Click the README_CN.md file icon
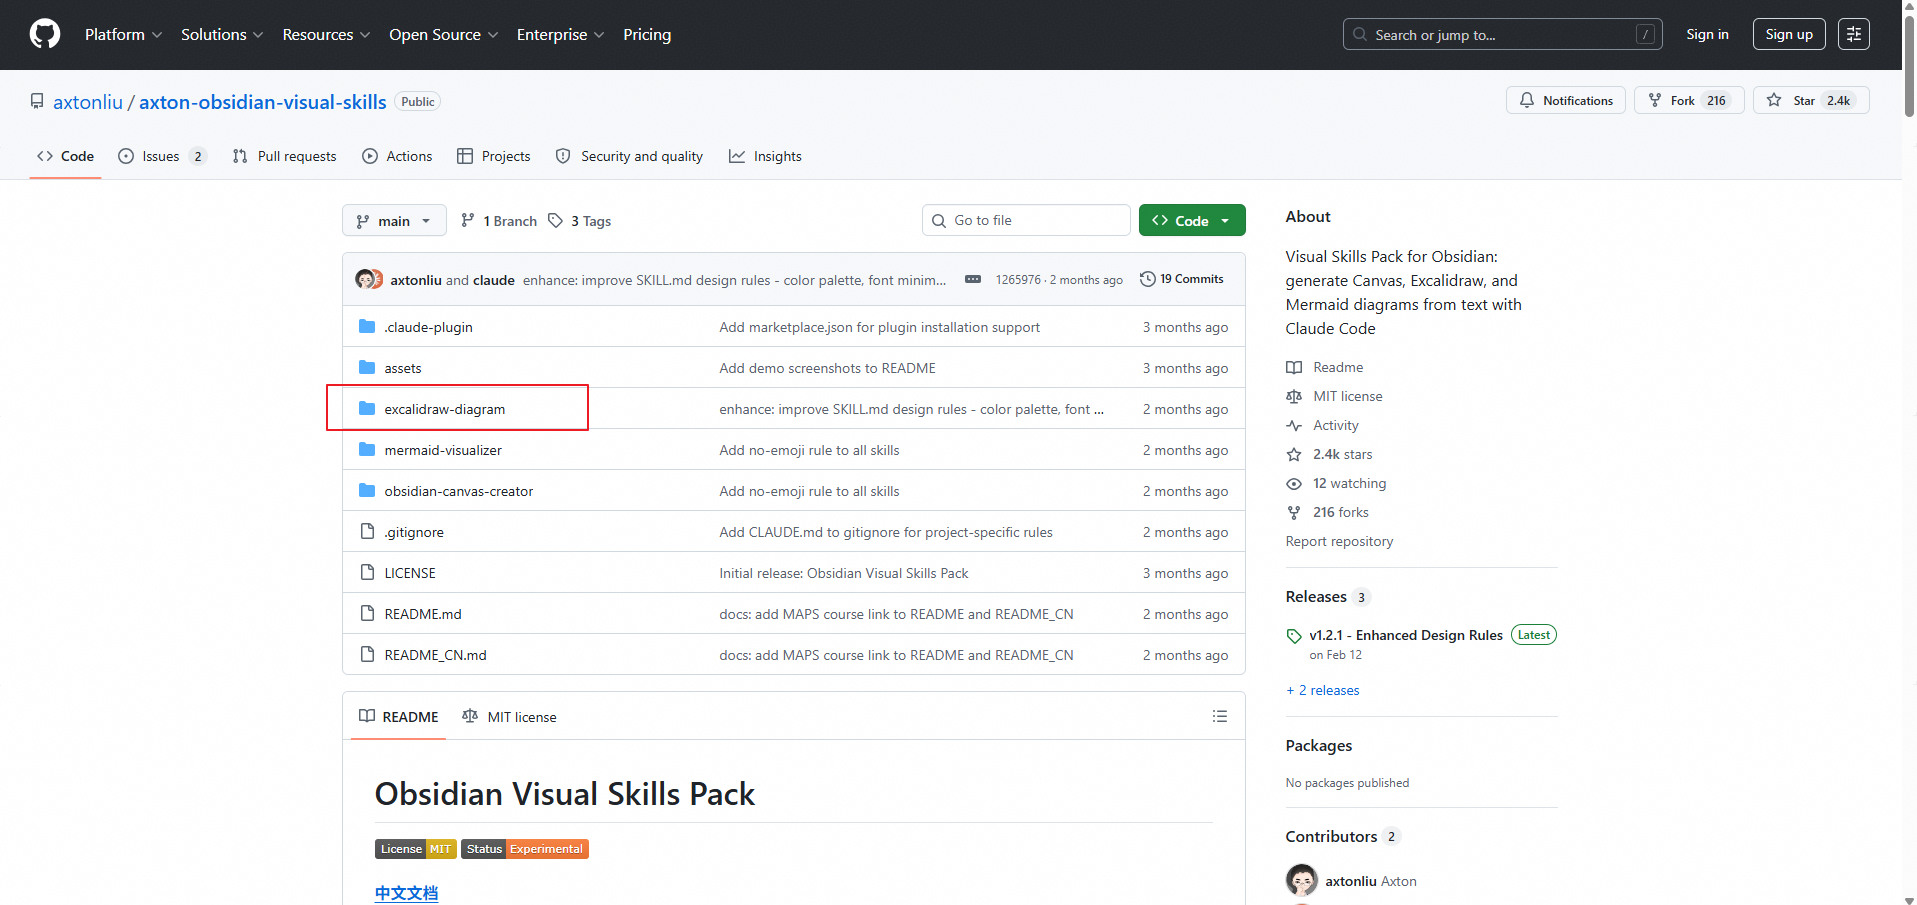Image resolution: width=1917 pixels, height=905 pixels. coord(367,654)
